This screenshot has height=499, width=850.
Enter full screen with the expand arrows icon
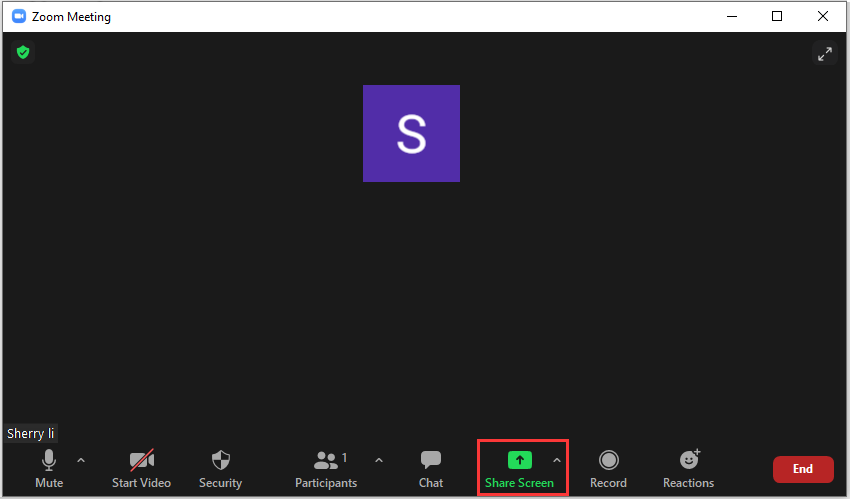[x=825, y=54]
